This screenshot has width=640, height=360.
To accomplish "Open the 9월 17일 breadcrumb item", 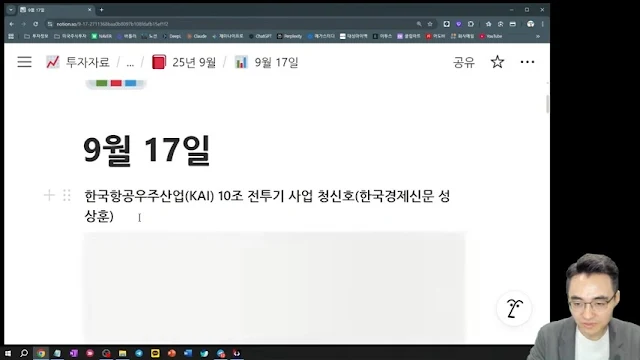I will point(267,62).
